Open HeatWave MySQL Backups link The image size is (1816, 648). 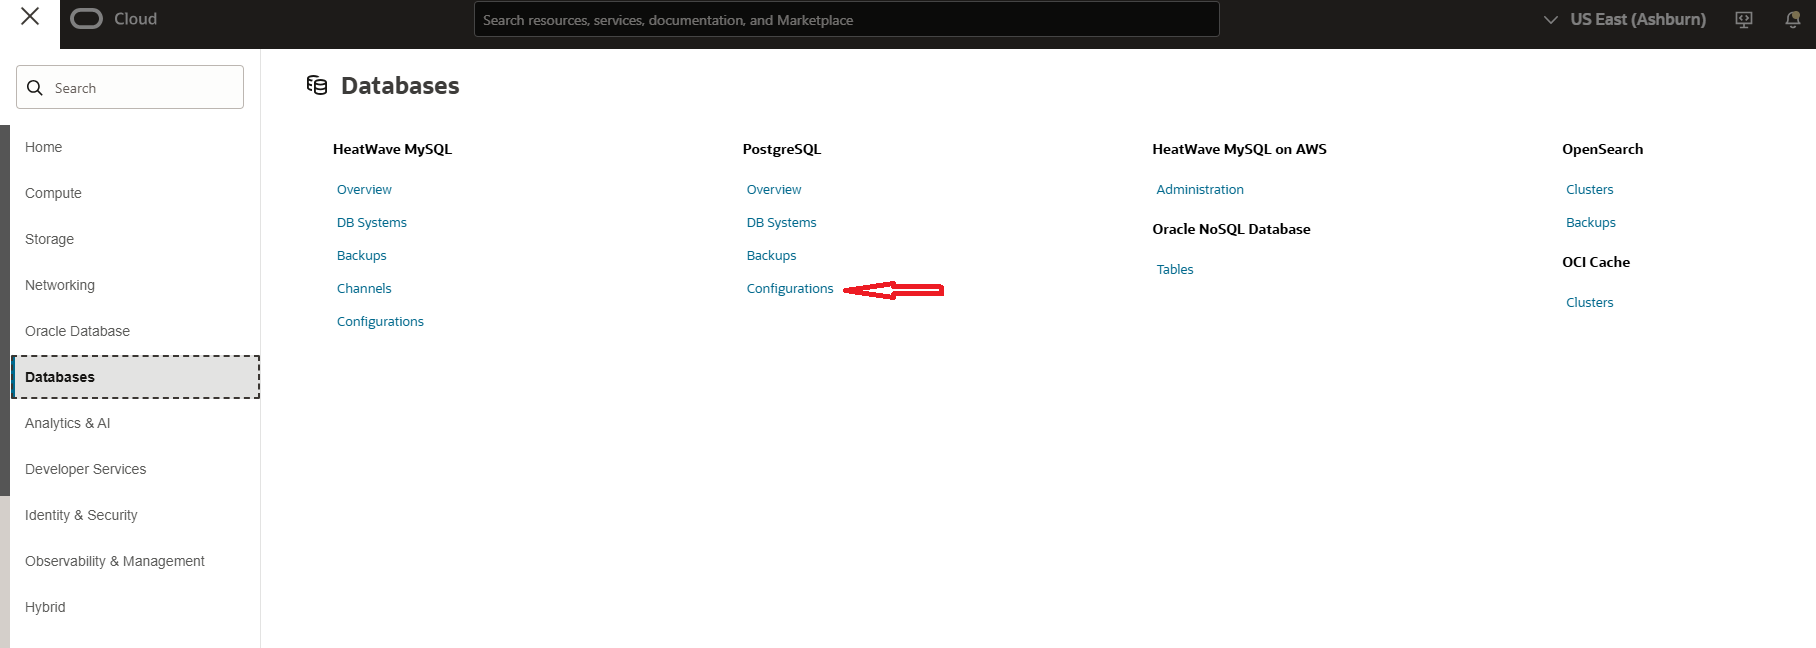(x=361, y=255)
